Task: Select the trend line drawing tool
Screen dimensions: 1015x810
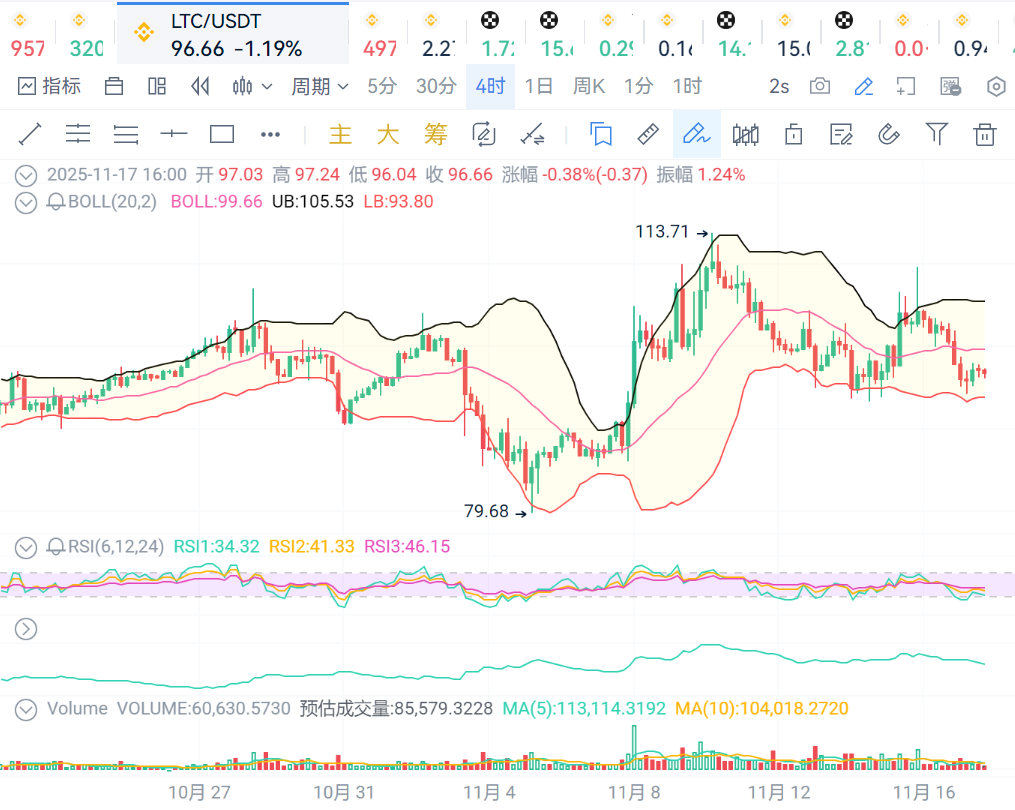Action: (x=30, y=134)
